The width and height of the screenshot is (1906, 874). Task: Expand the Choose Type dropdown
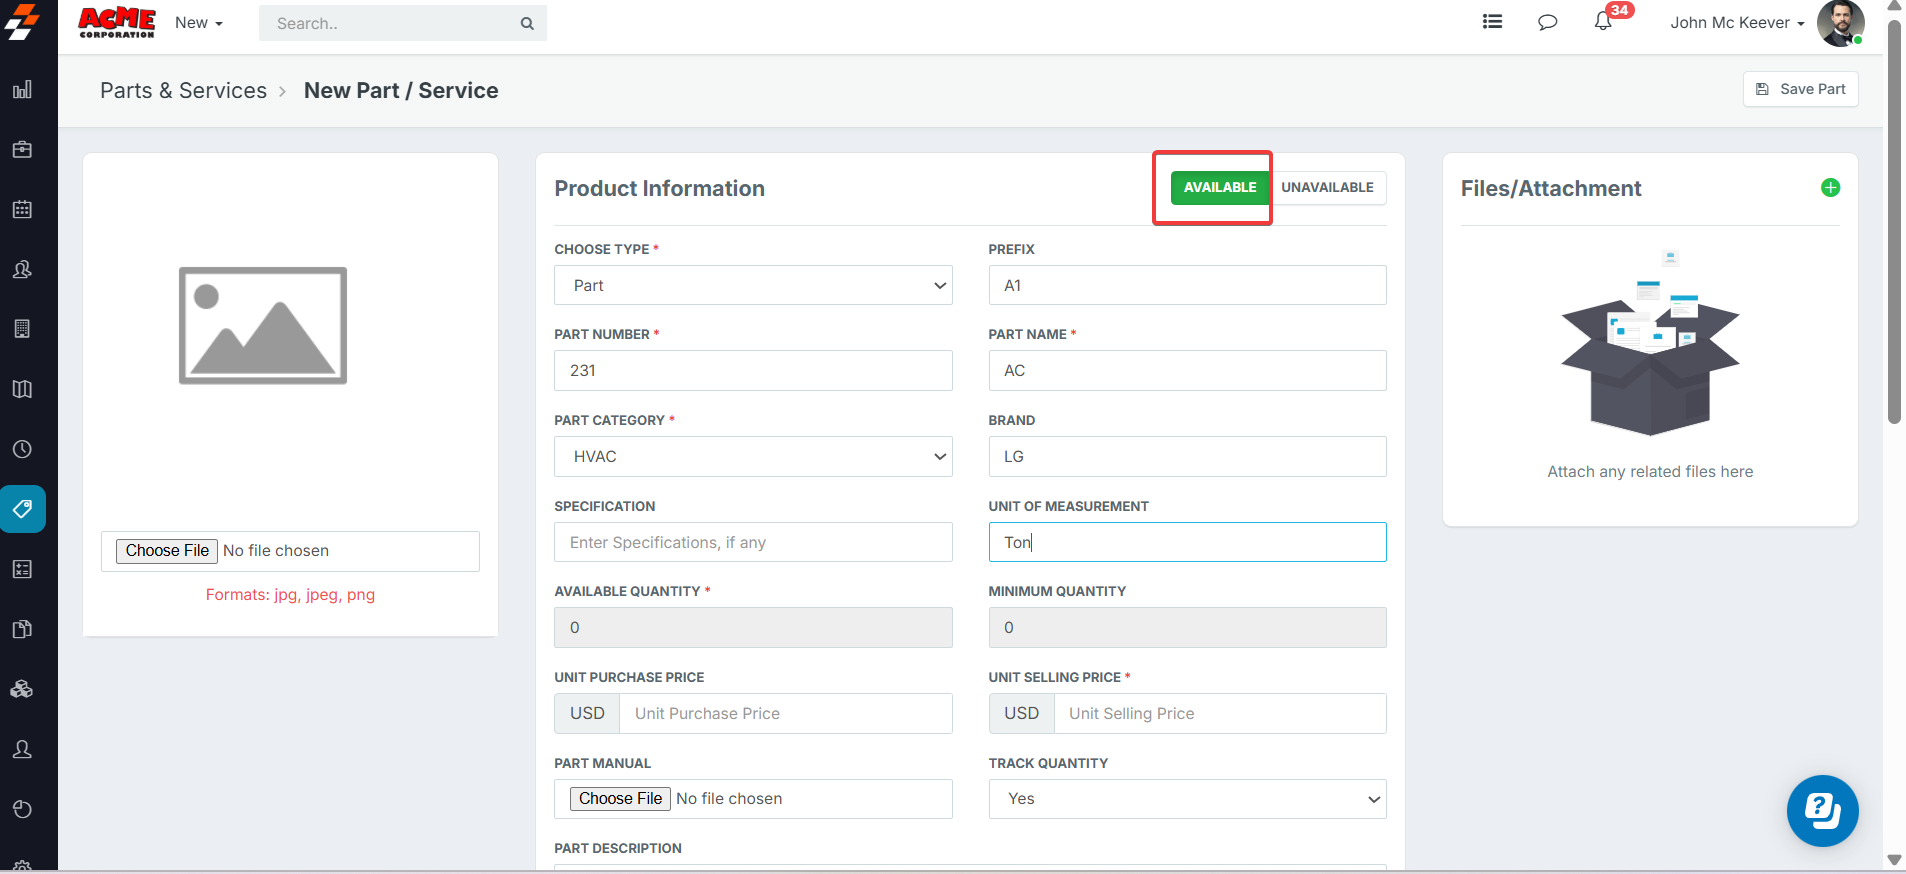pyautogui.click(x=753, y=285)
